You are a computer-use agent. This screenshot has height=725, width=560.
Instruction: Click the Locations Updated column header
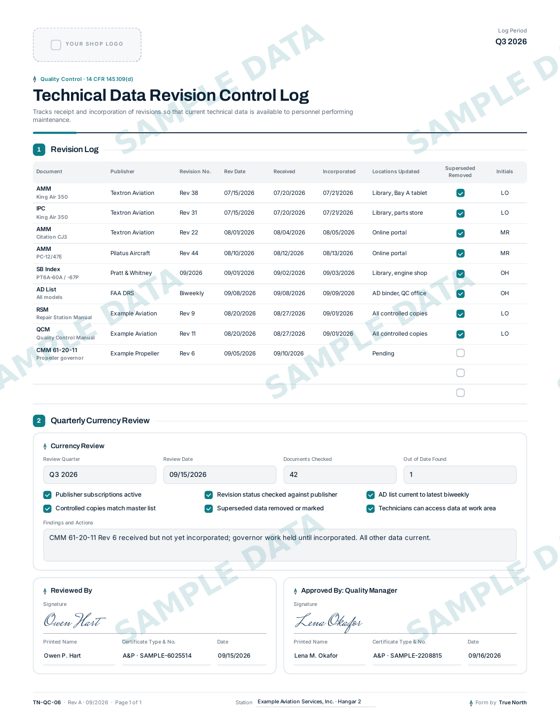(396, 172)
